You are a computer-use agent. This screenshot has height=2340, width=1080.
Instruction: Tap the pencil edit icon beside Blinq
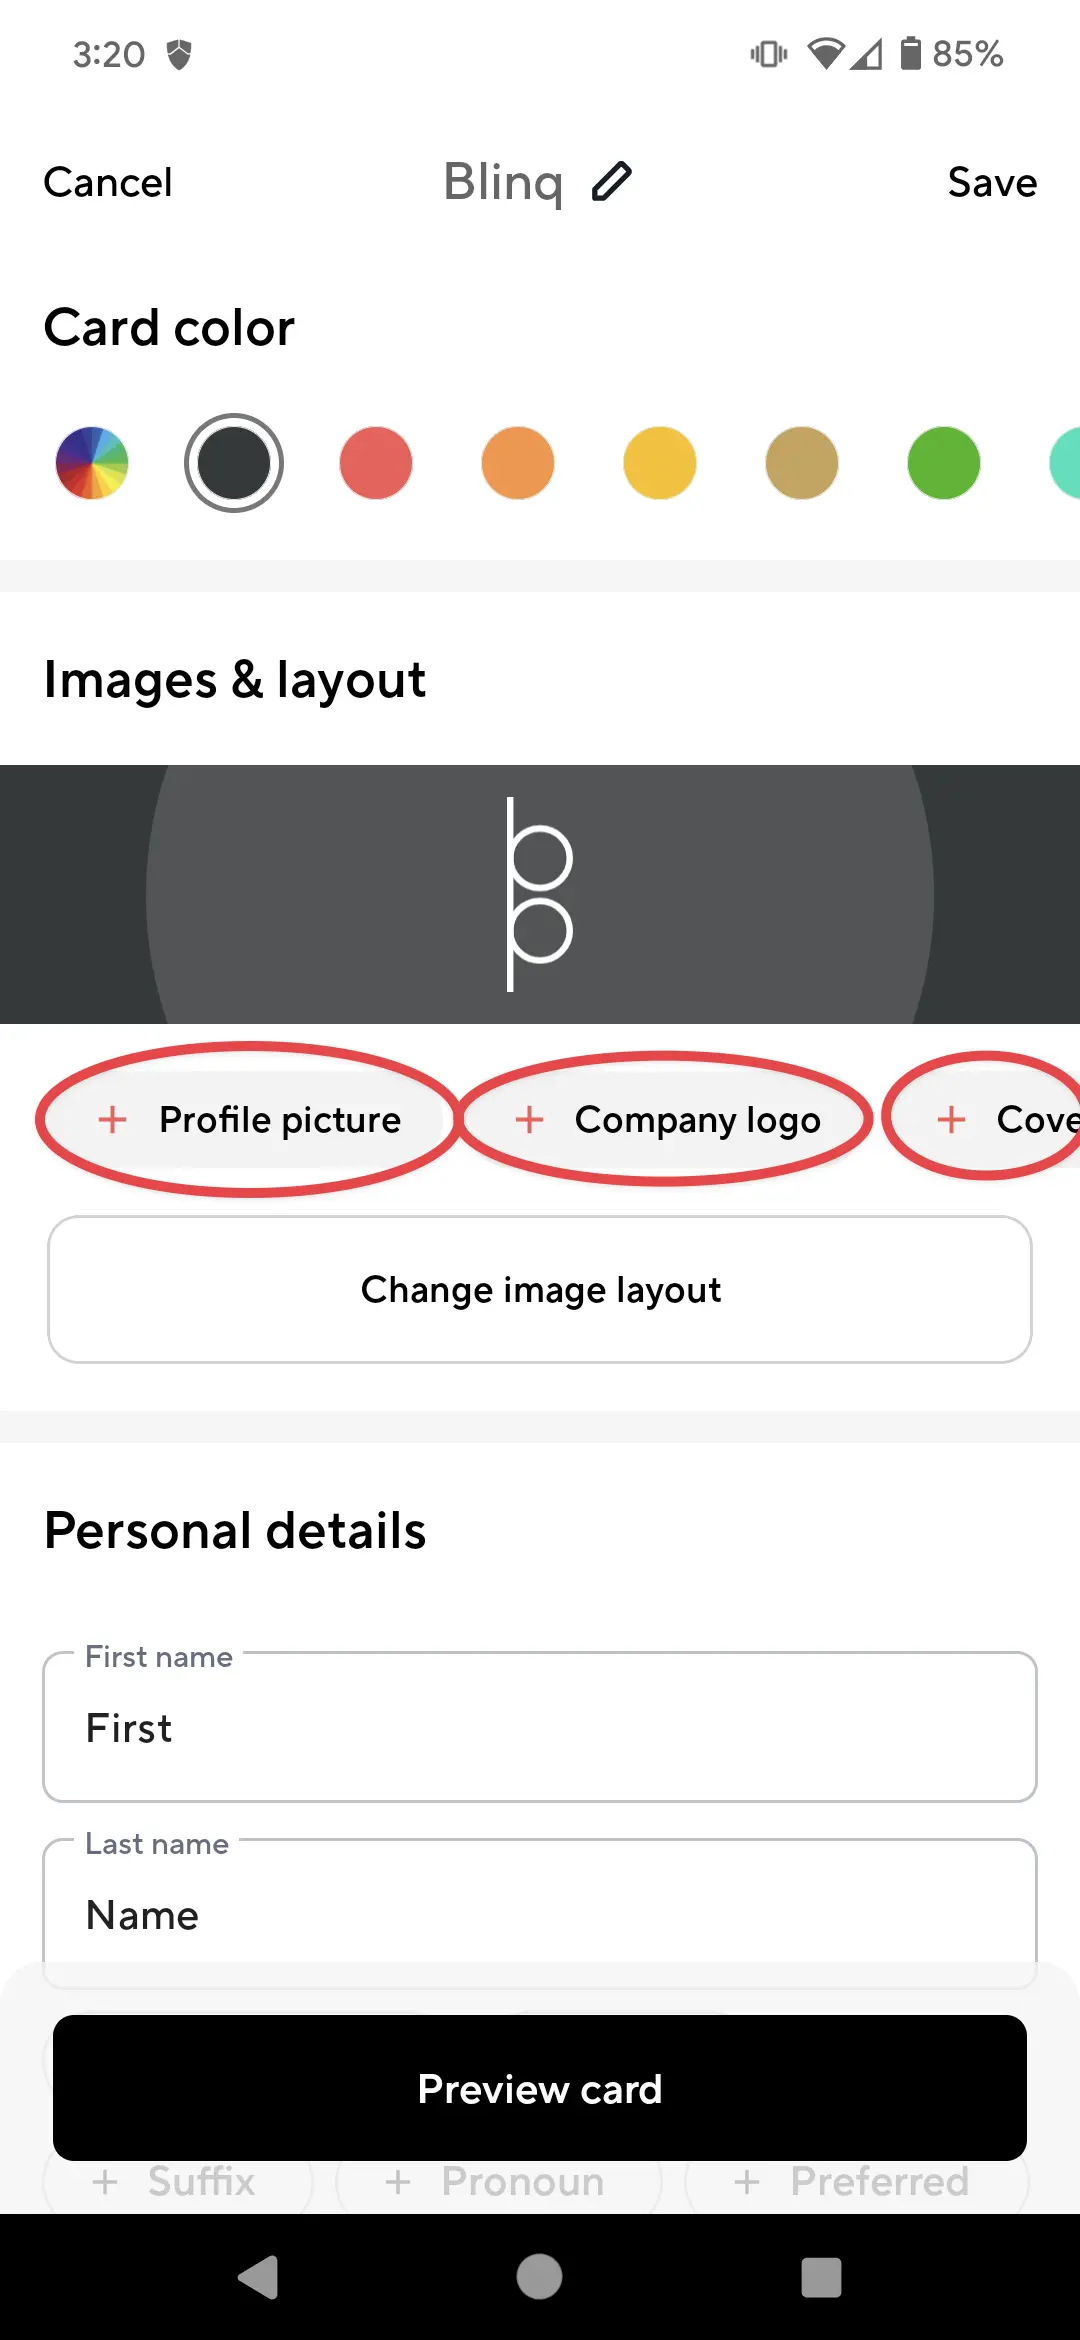[x=611, y=182]
